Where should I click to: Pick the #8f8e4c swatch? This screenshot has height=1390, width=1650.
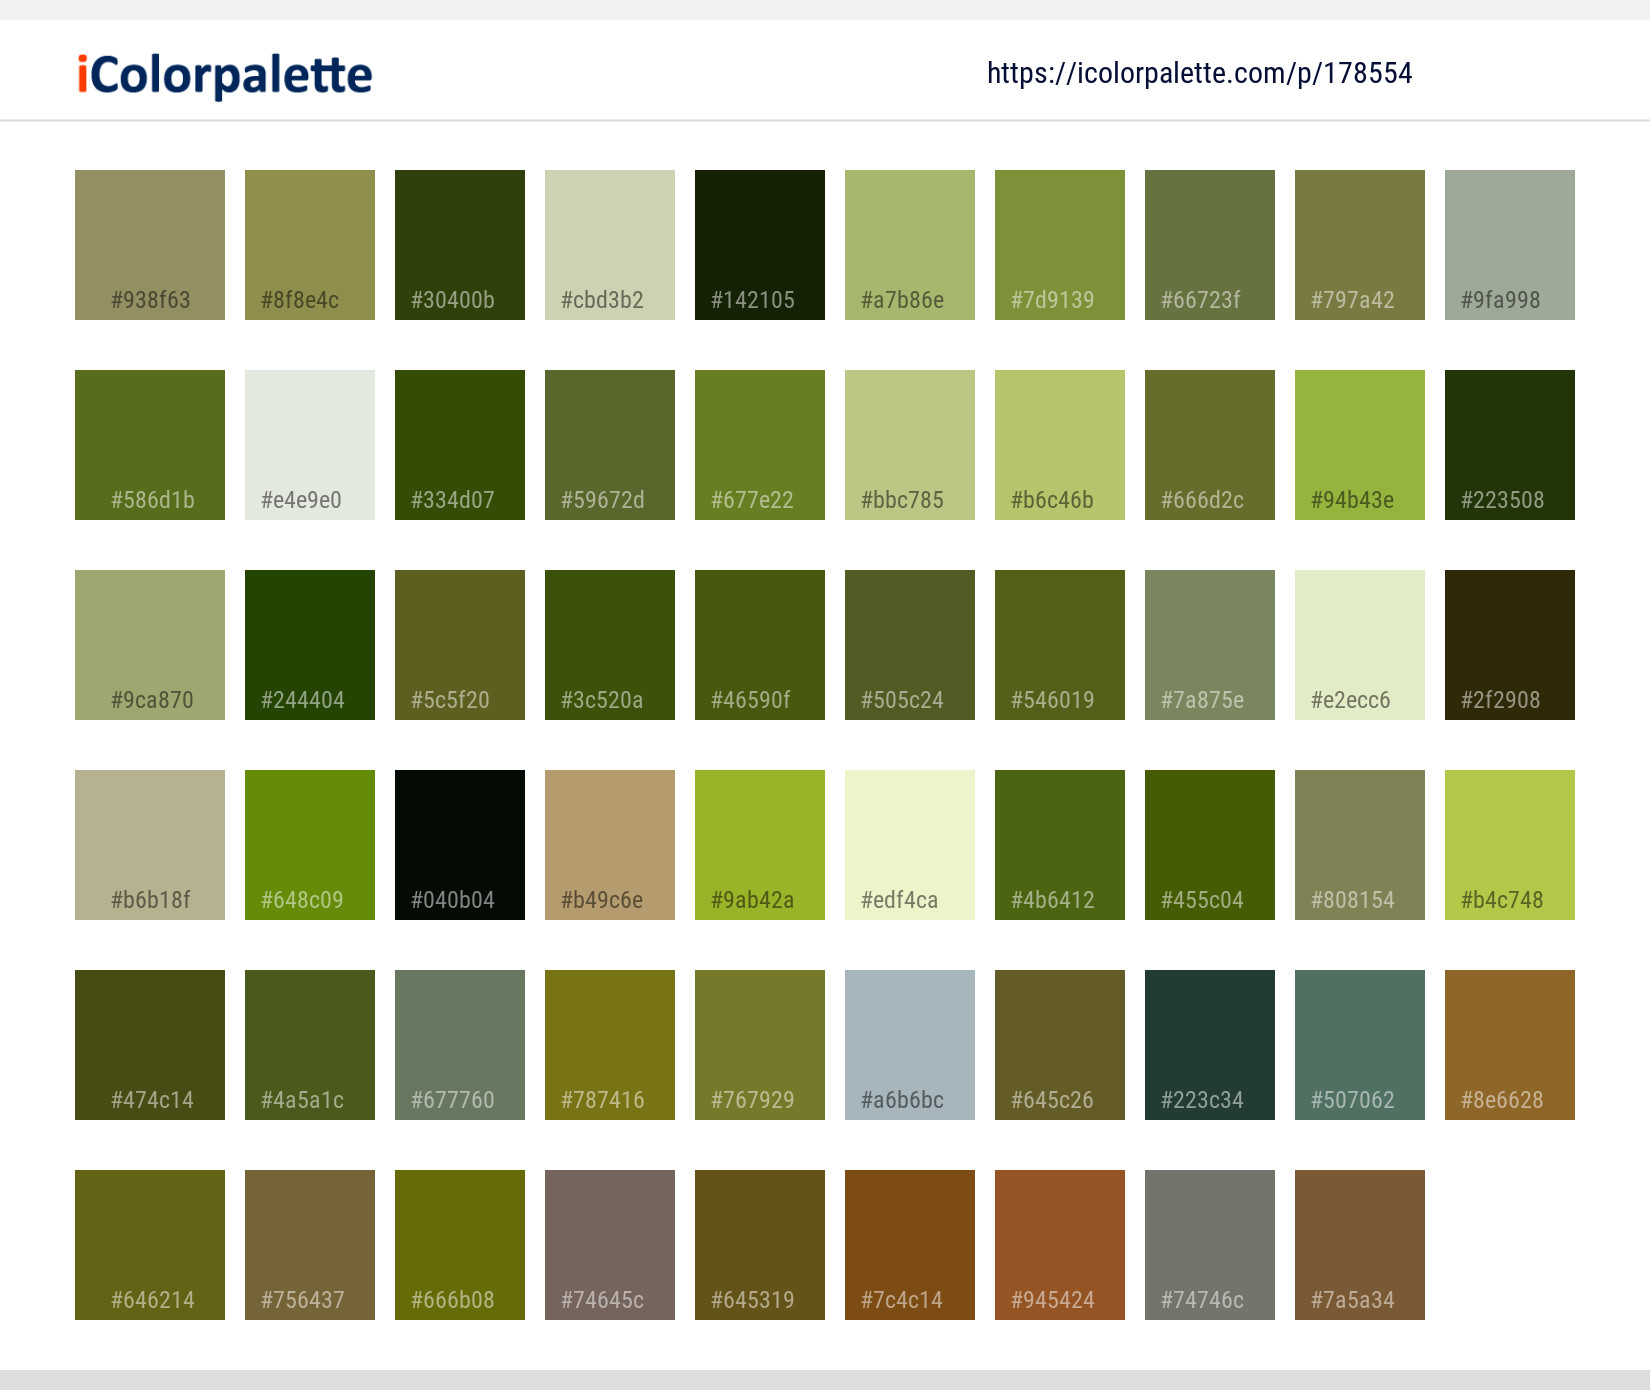310,245
